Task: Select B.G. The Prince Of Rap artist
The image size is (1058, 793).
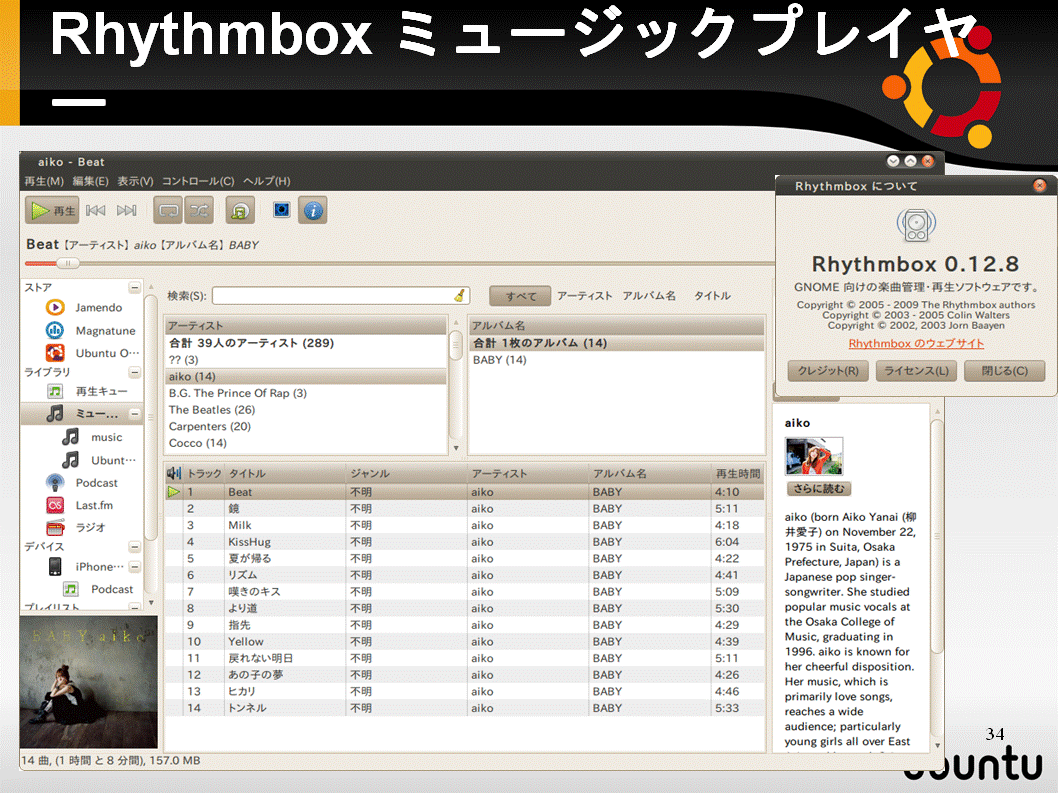Action: point(306,393)
